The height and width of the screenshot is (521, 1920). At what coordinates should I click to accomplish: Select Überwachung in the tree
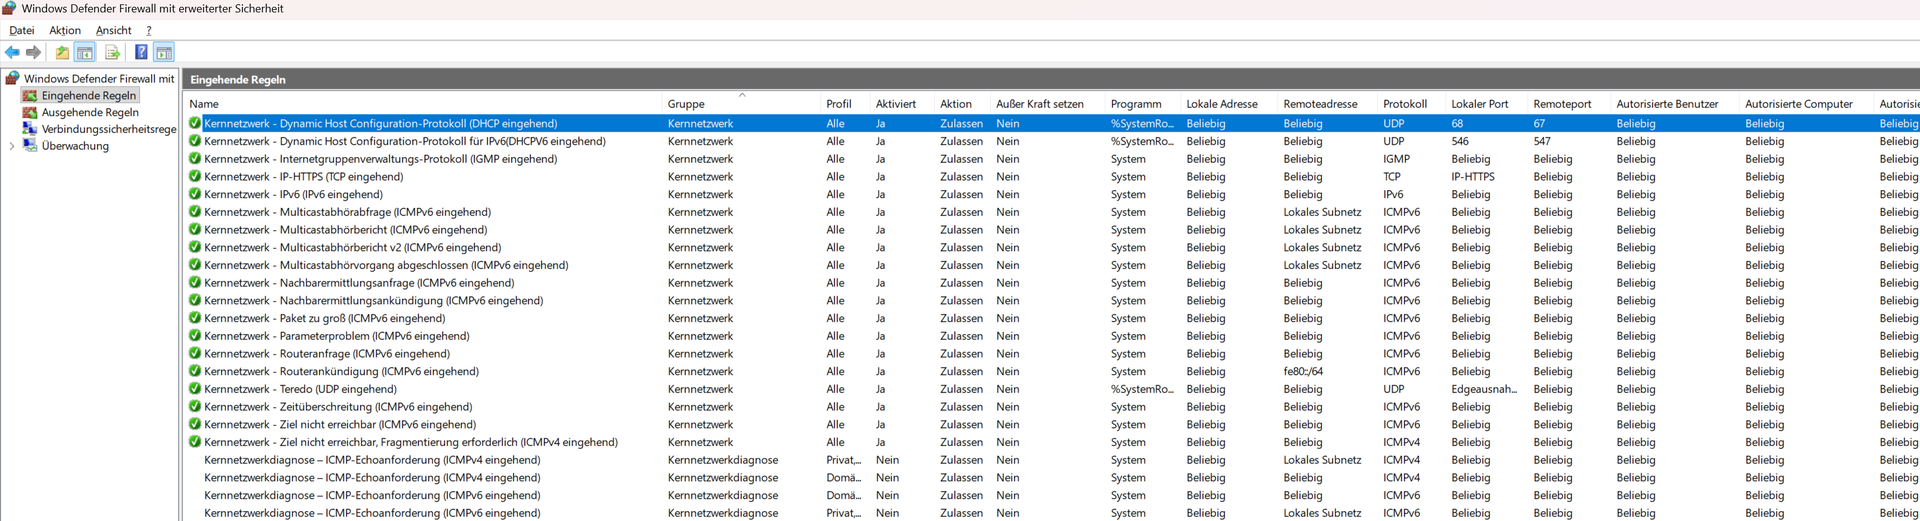(x=75, y=146)
